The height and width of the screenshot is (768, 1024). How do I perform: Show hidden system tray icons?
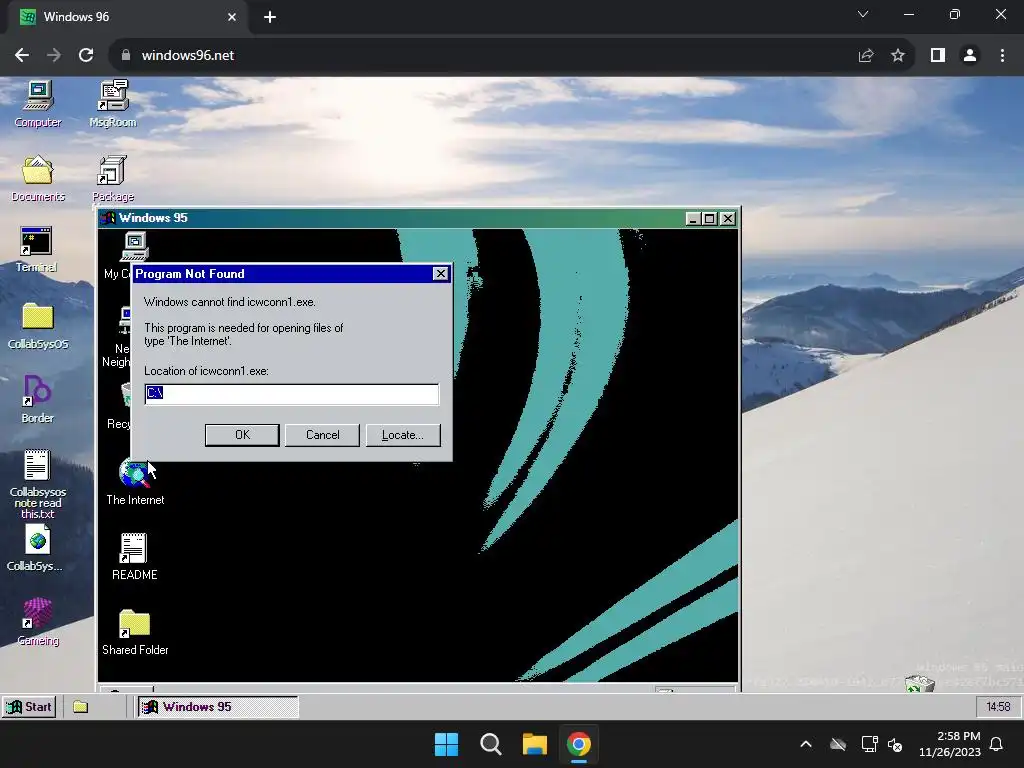click(x=806, y=744)
